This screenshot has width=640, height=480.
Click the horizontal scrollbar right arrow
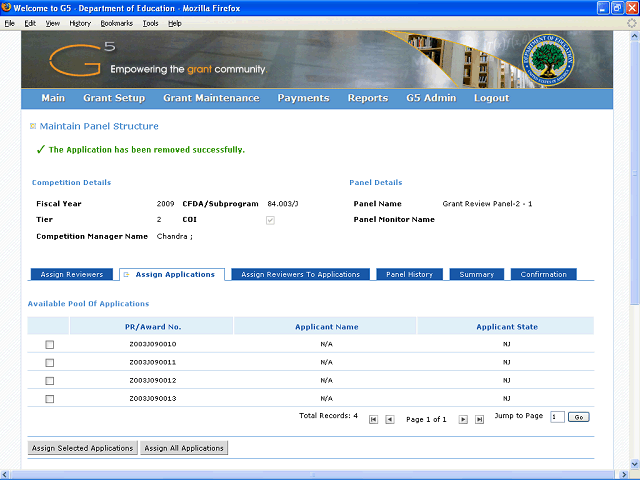(623, 475)
